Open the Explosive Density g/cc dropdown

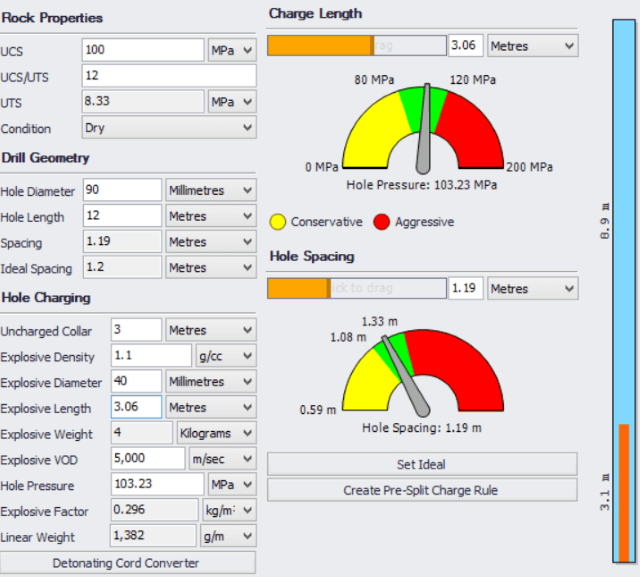coord(226,356)
